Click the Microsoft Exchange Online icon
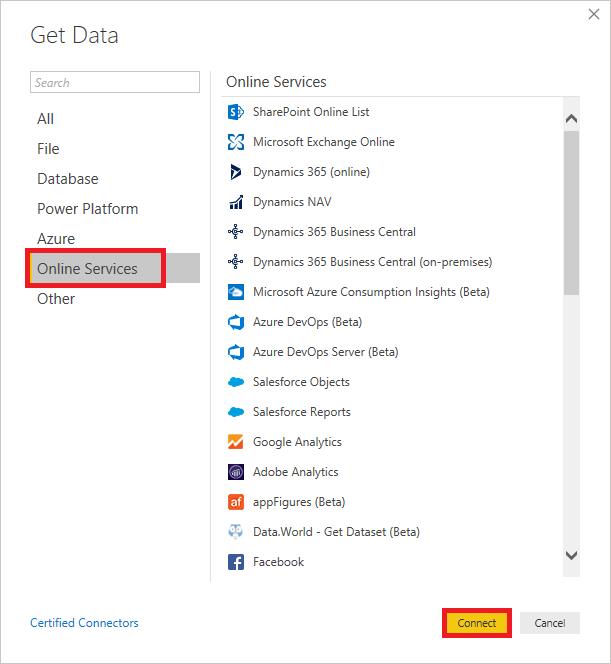611x664 pixels. pos(235,142)
